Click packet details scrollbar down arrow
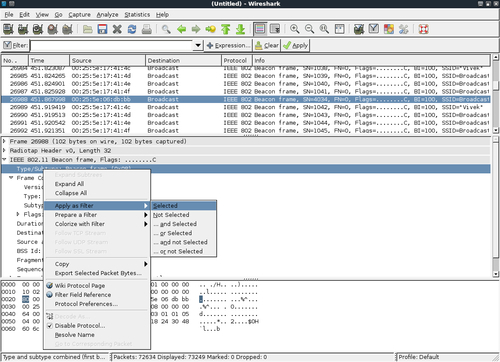This screenshot has width=500, height=362. click(x=496, y=274)
